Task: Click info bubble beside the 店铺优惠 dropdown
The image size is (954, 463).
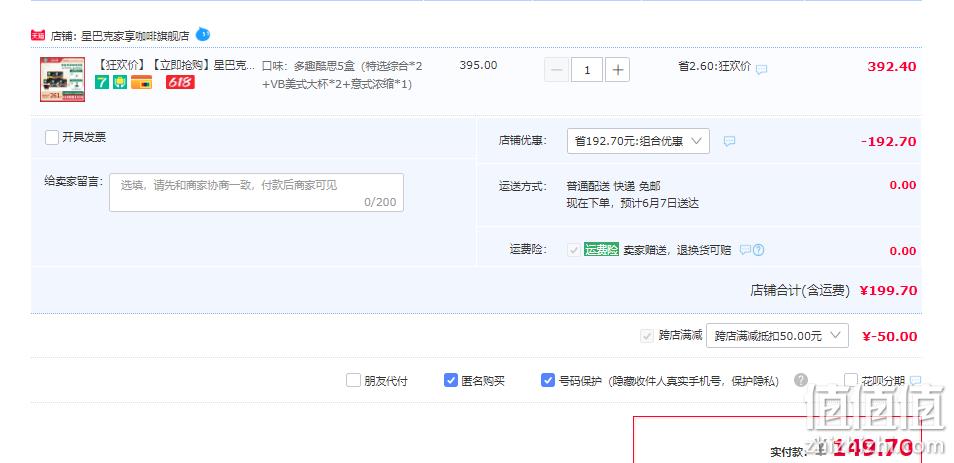Action: 729,141
